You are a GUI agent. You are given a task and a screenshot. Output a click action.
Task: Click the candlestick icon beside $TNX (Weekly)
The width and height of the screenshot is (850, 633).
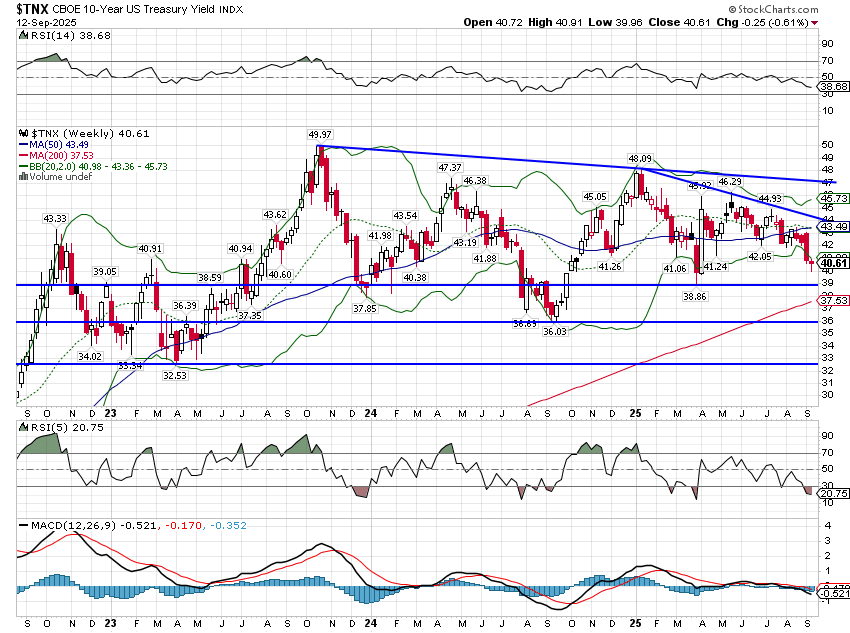23,133
